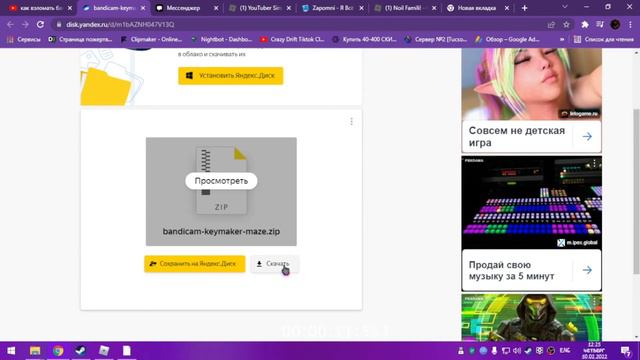This screenshot has width=640, height=360.
Task: Open the Roblox Studio taskbar icon
Action: pyautogui.click(x=104, y=351)
